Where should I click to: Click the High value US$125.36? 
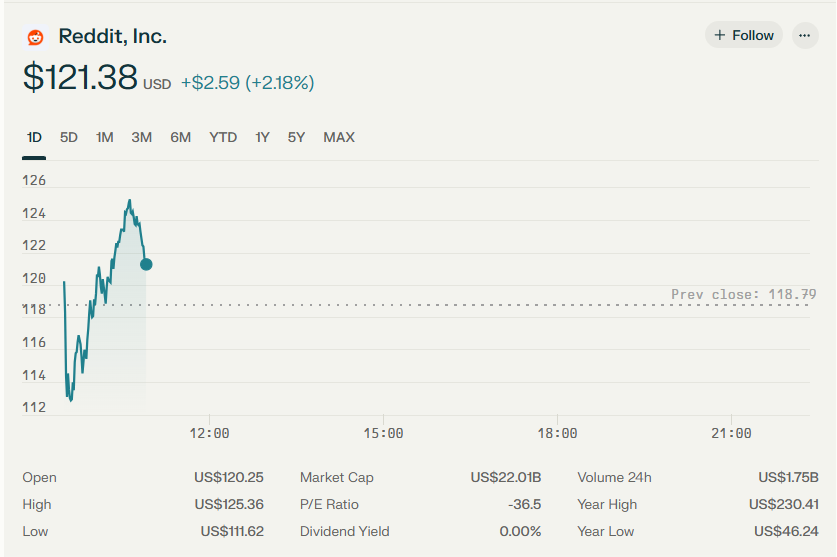(x=229, y=505)
